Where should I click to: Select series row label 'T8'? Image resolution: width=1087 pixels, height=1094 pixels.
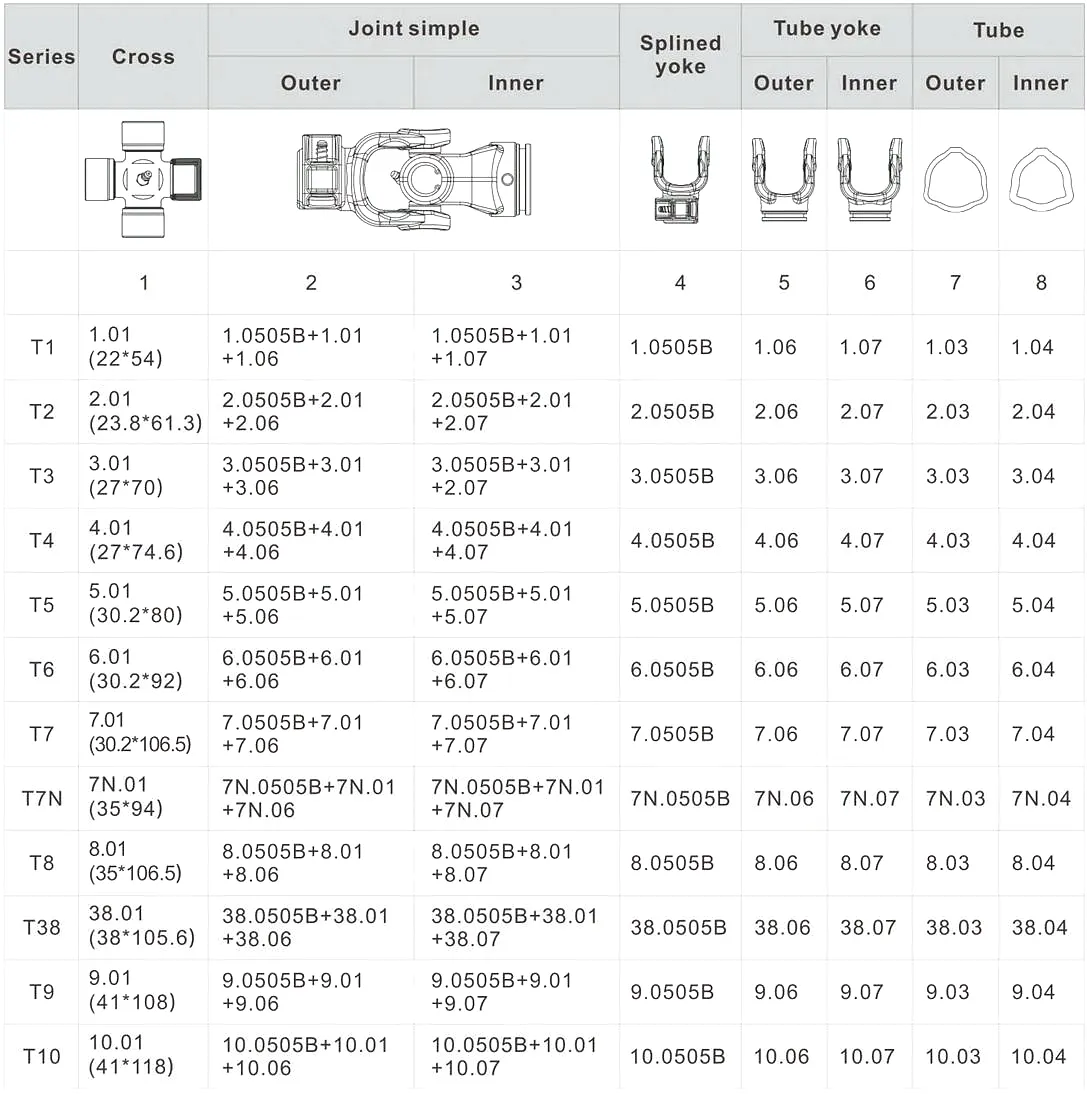click(42, 863)
